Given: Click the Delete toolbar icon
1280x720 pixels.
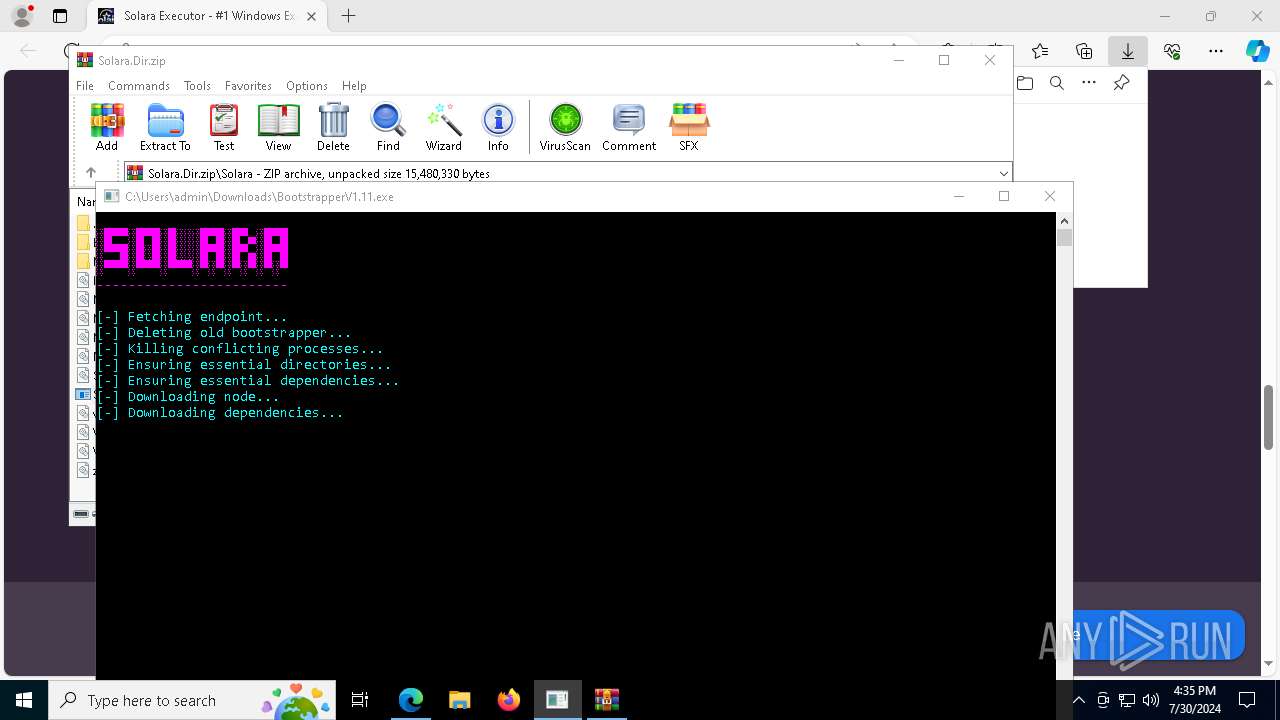Looking at the screenshot, I should 333,127.
